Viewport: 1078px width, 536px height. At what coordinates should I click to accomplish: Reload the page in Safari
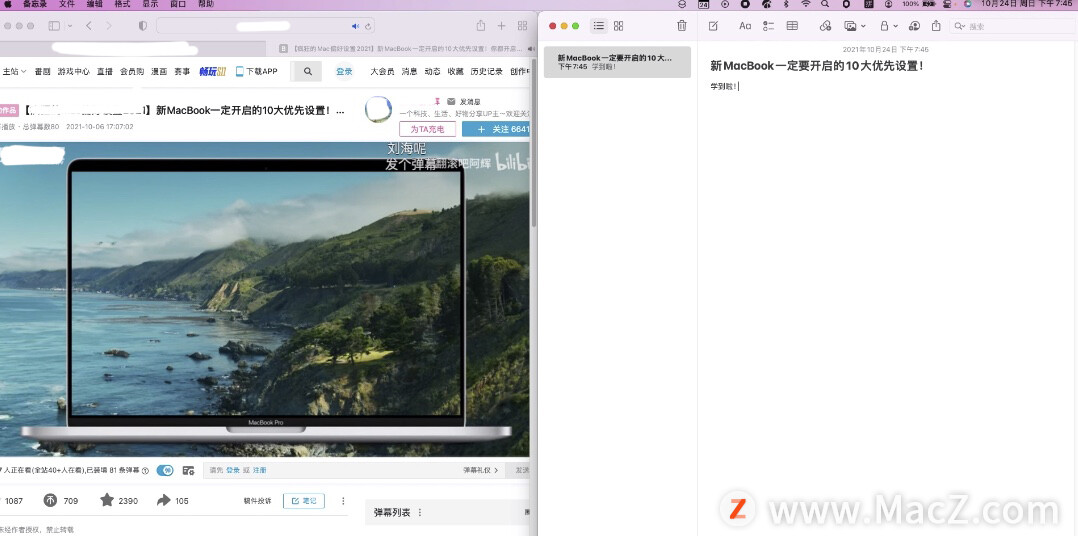[x=368, y=26]
